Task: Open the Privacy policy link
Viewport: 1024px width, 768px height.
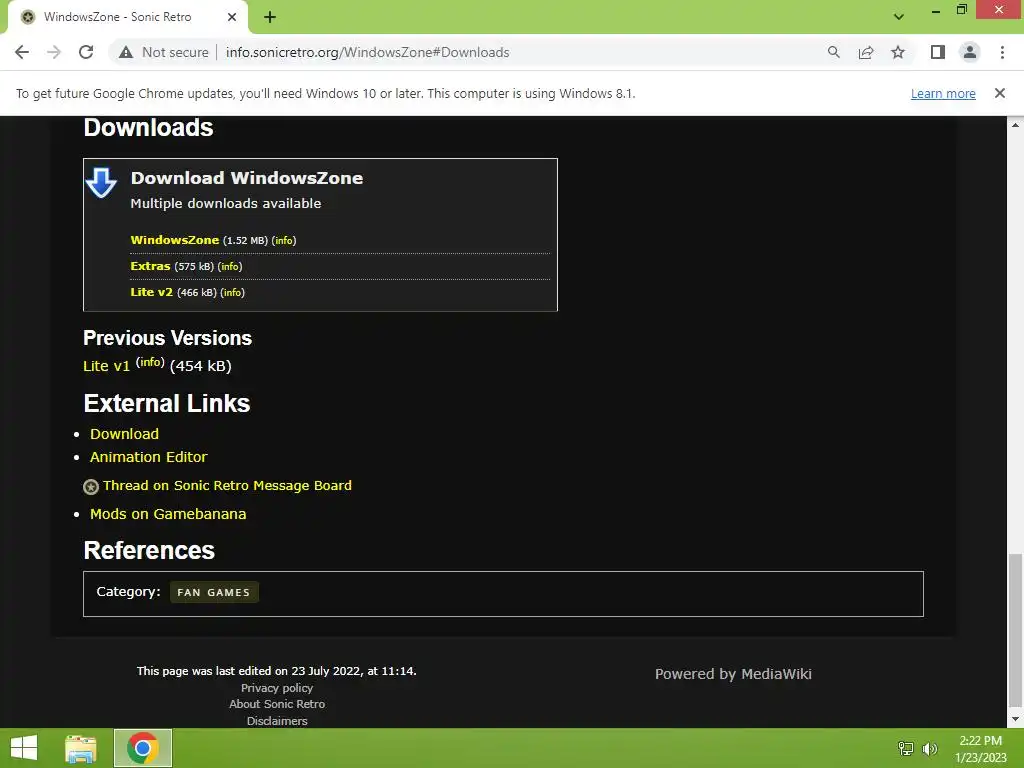Action: point(277,688)
